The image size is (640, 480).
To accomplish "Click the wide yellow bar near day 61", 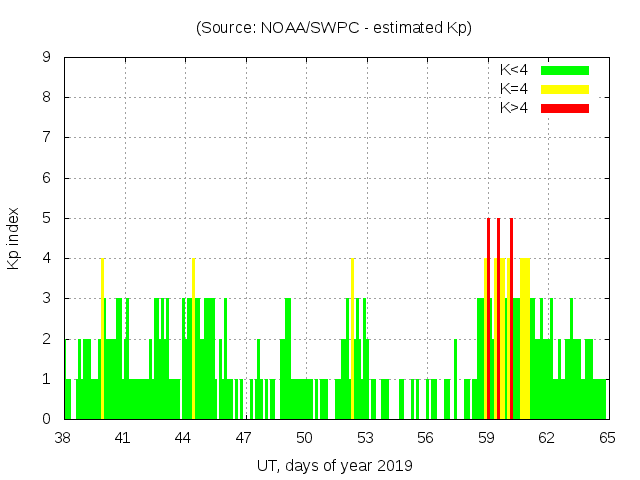I will pyautogui.click(x=524, y=340).
